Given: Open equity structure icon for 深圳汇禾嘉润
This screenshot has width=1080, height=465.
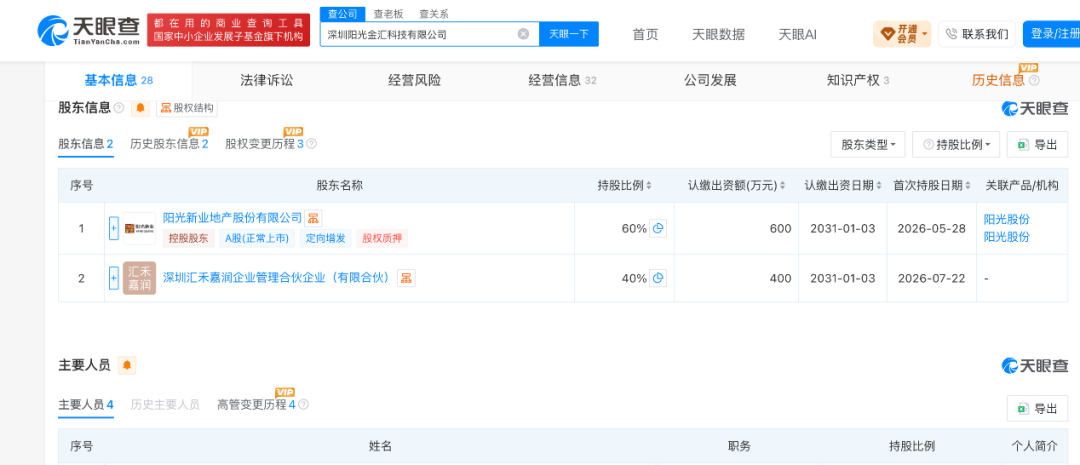Looking at the screenshot, I should pyautogui.click(x=406, y=278).
